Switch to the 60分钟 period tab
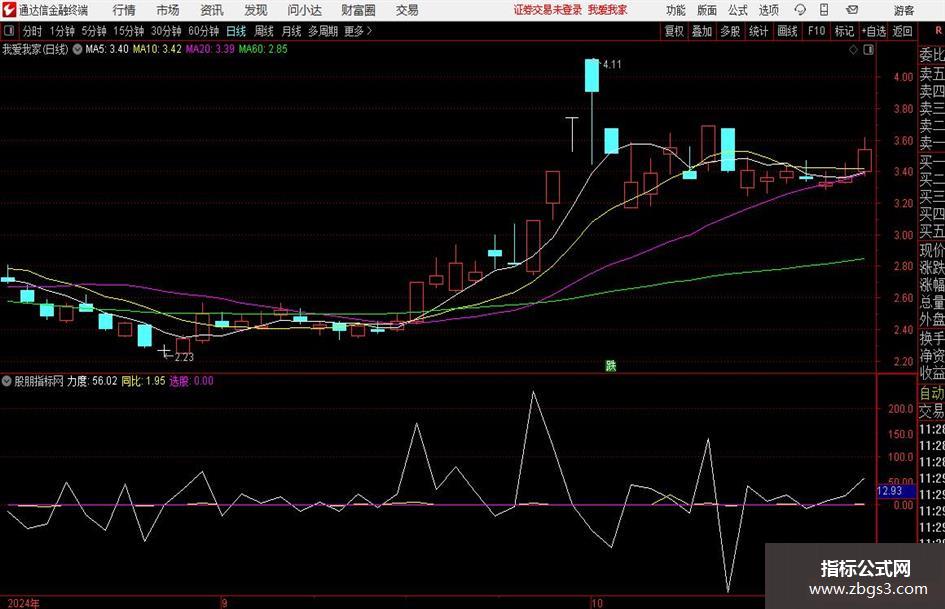Image resolution: width=945 pixels, height=609 pixels. click(203, 31)
